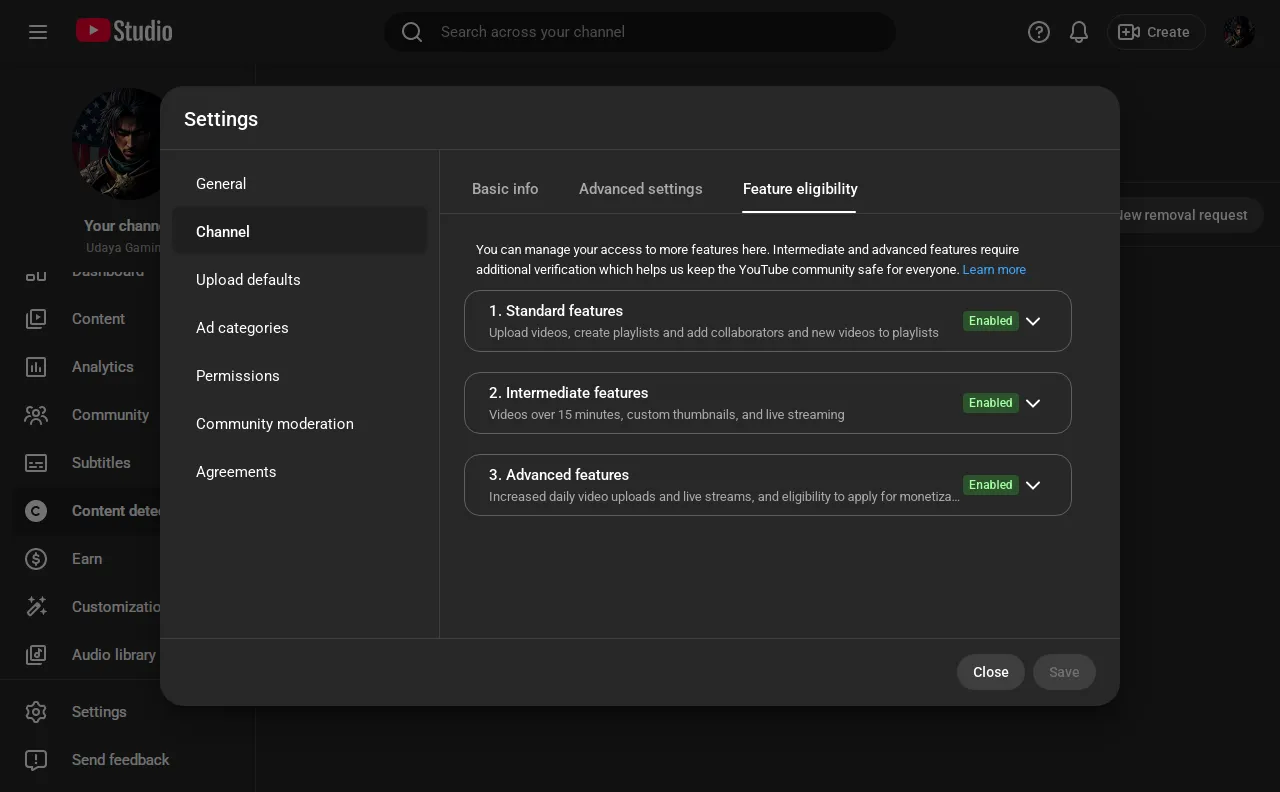Click the channel profile picture in sidebar
This screenshot has height=792, width=1280.
point(116,144)
